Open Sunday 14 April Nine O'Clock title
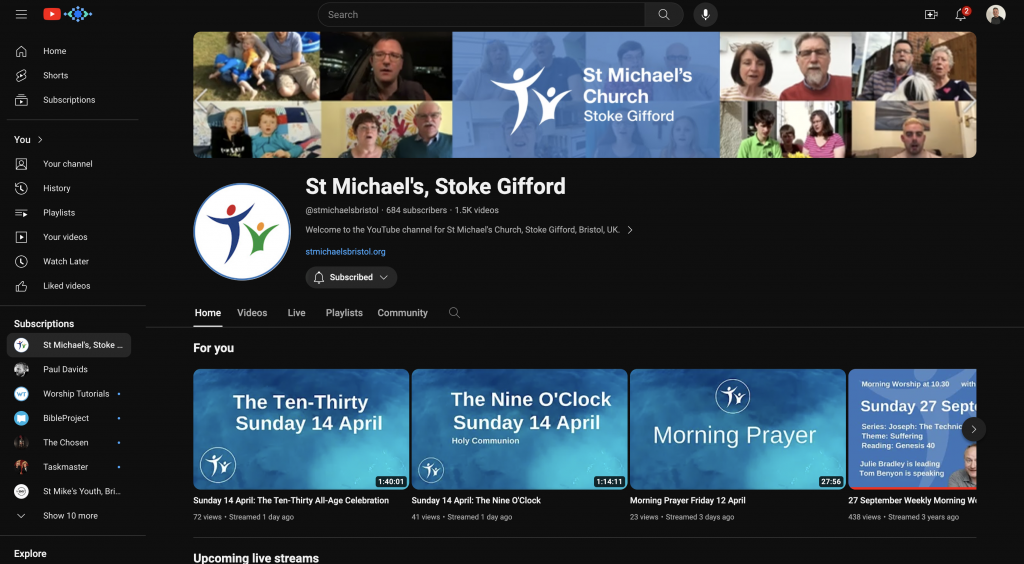Image resolution: width=1024 pixels, height=564 pixels. pos(476,501)
